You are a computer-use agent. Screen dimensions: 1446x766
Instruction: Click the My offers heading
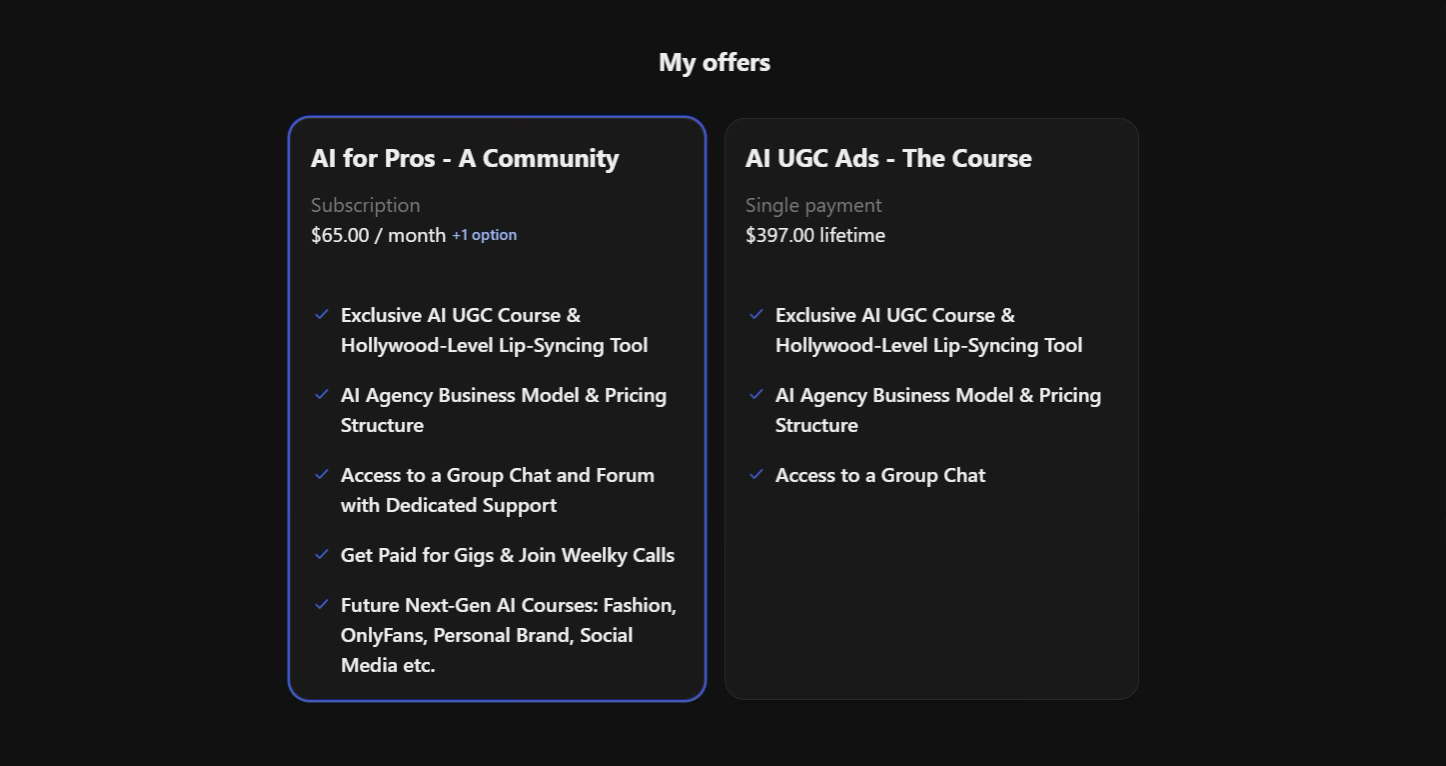pyautogui.click(x=714, y=62)
